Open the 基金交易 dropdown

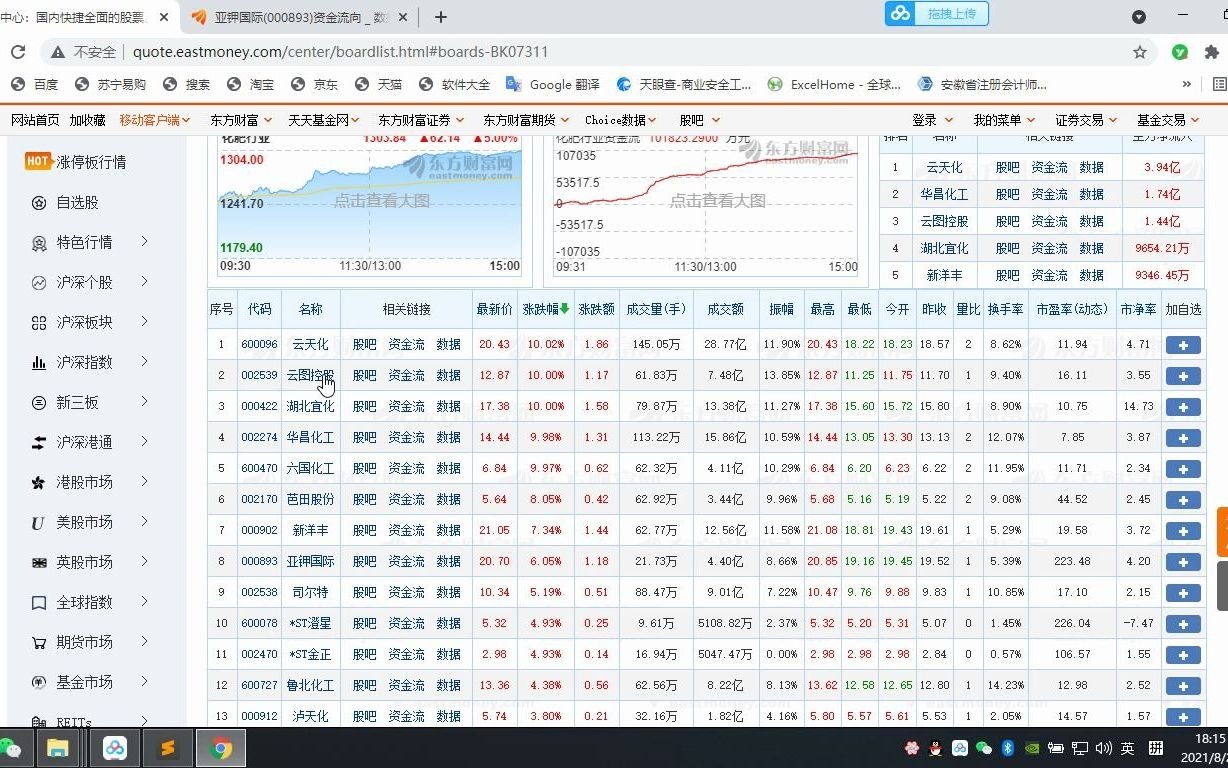1167,120
